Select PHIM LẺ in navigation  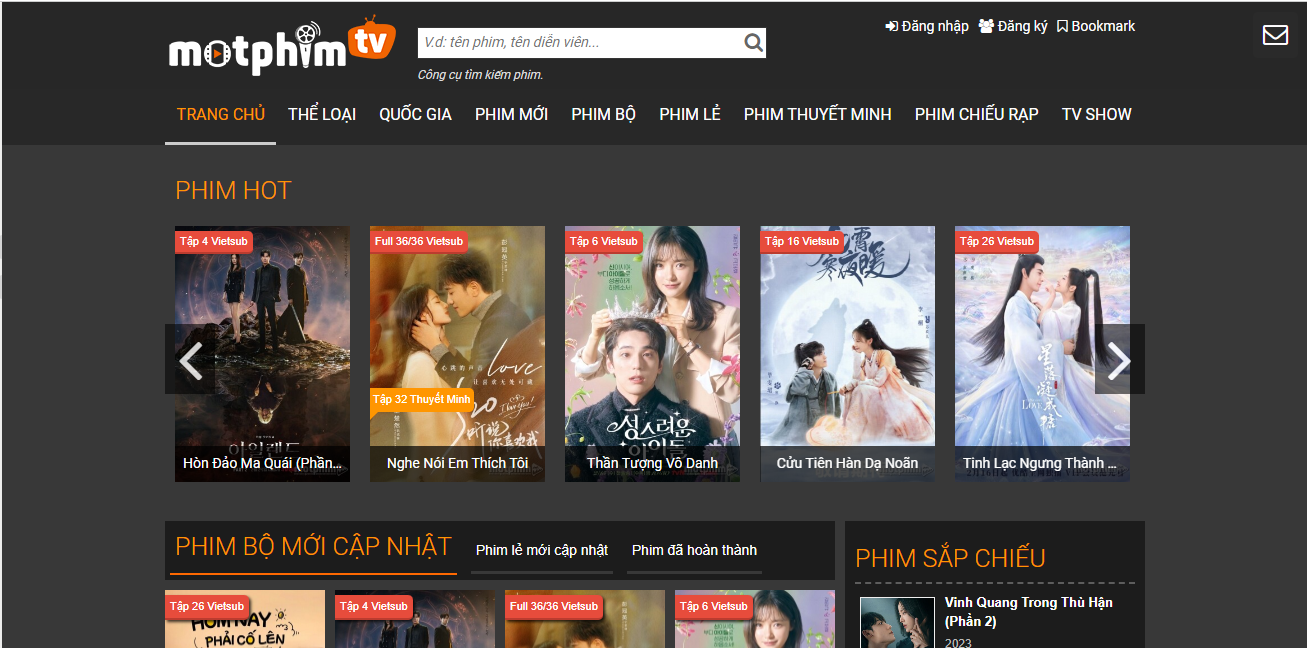(x=690, y=114)
